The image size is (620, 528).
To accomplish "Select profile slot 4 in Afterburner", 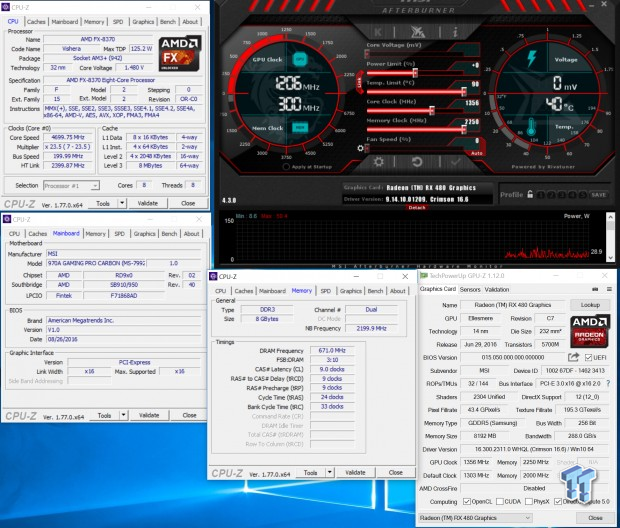I will click(x=572, y=195).
